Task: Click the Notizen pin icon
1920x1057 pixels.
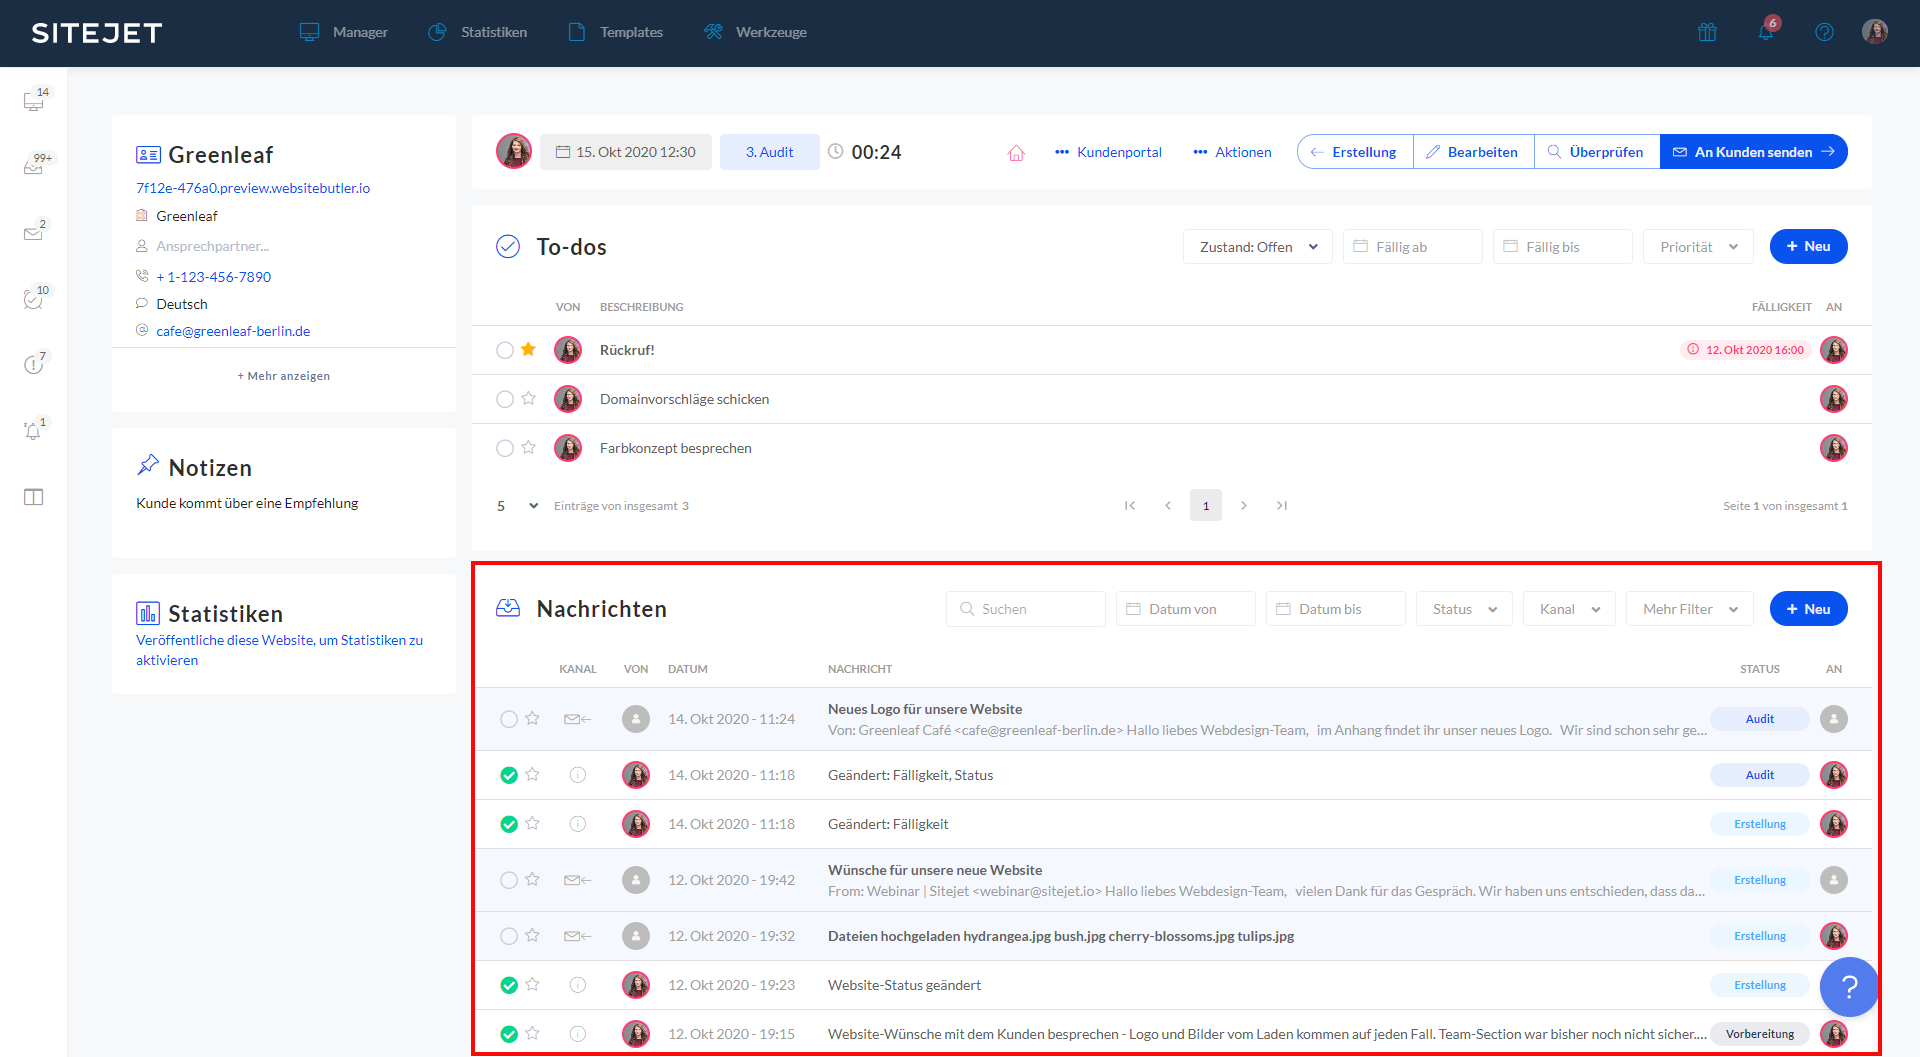Action: [148, 465]
